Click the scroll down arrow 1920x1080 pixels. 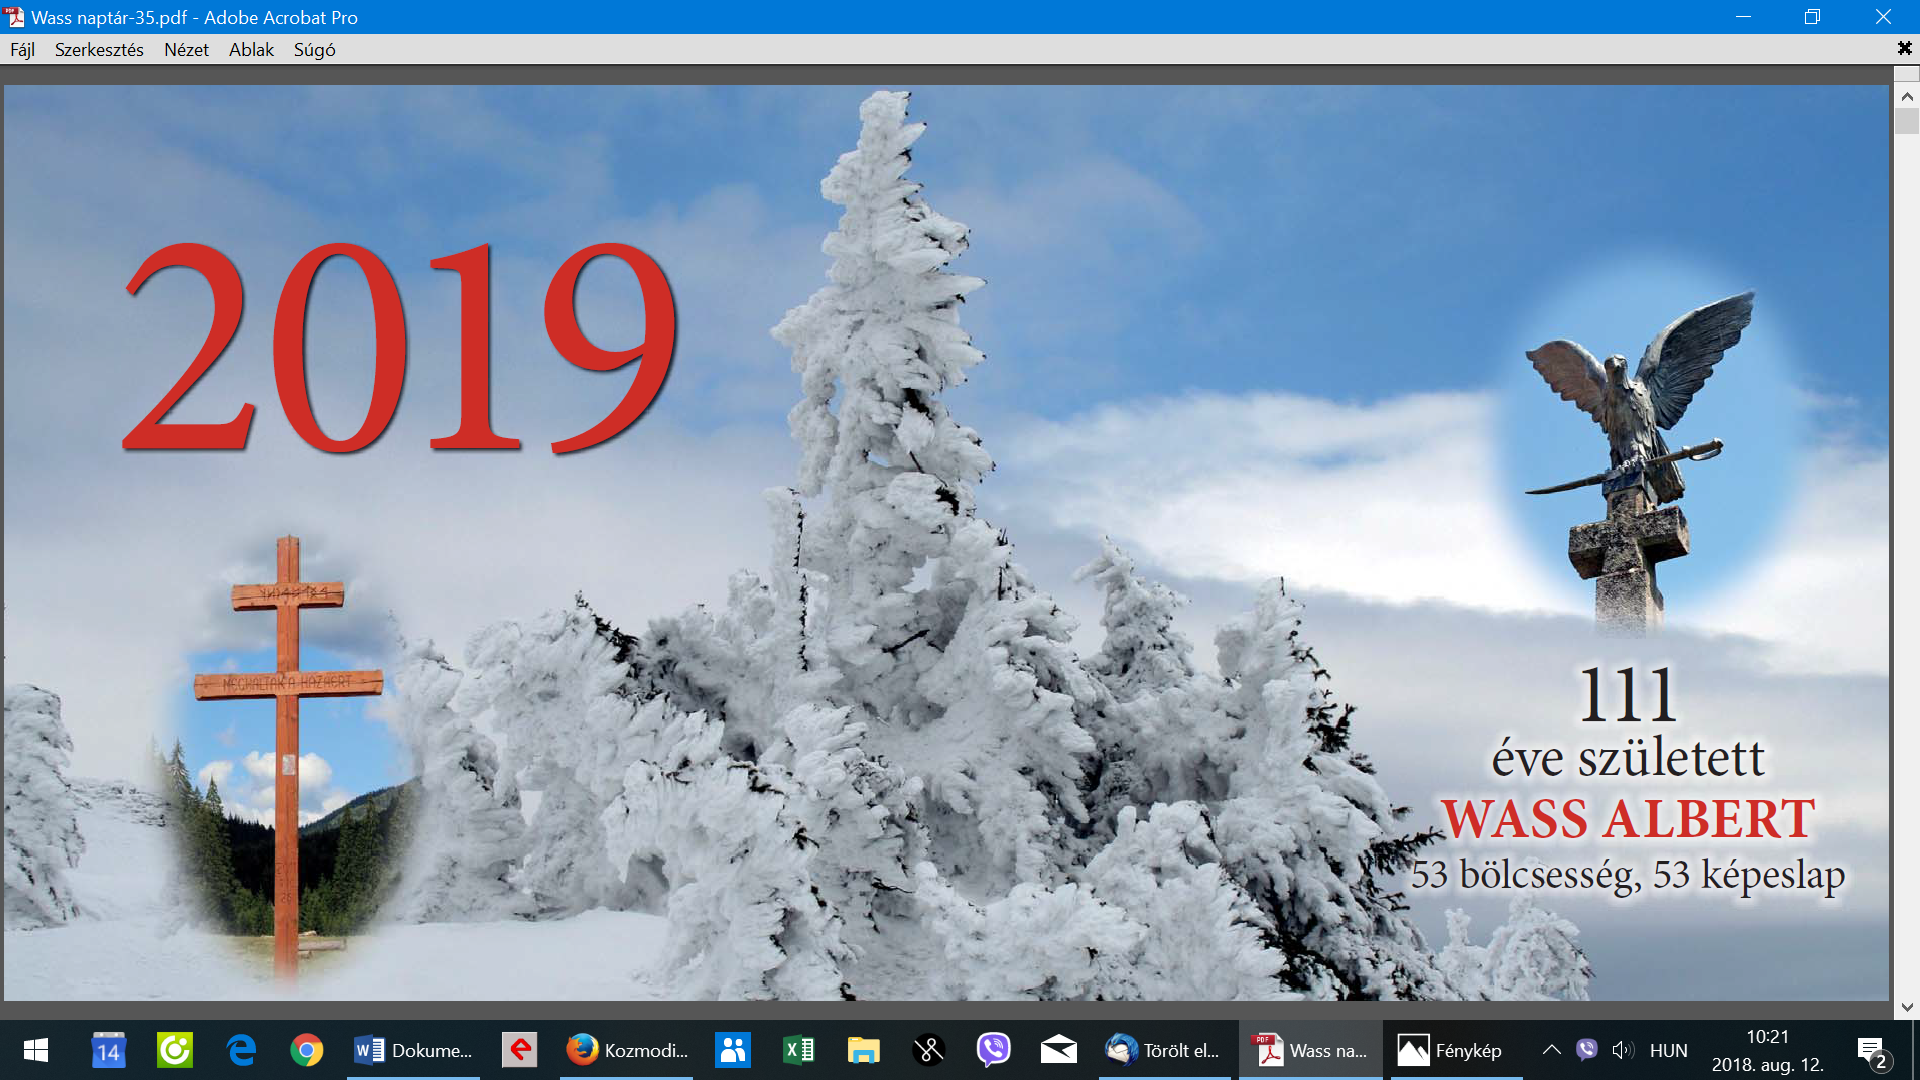tap(1907, 1007)
